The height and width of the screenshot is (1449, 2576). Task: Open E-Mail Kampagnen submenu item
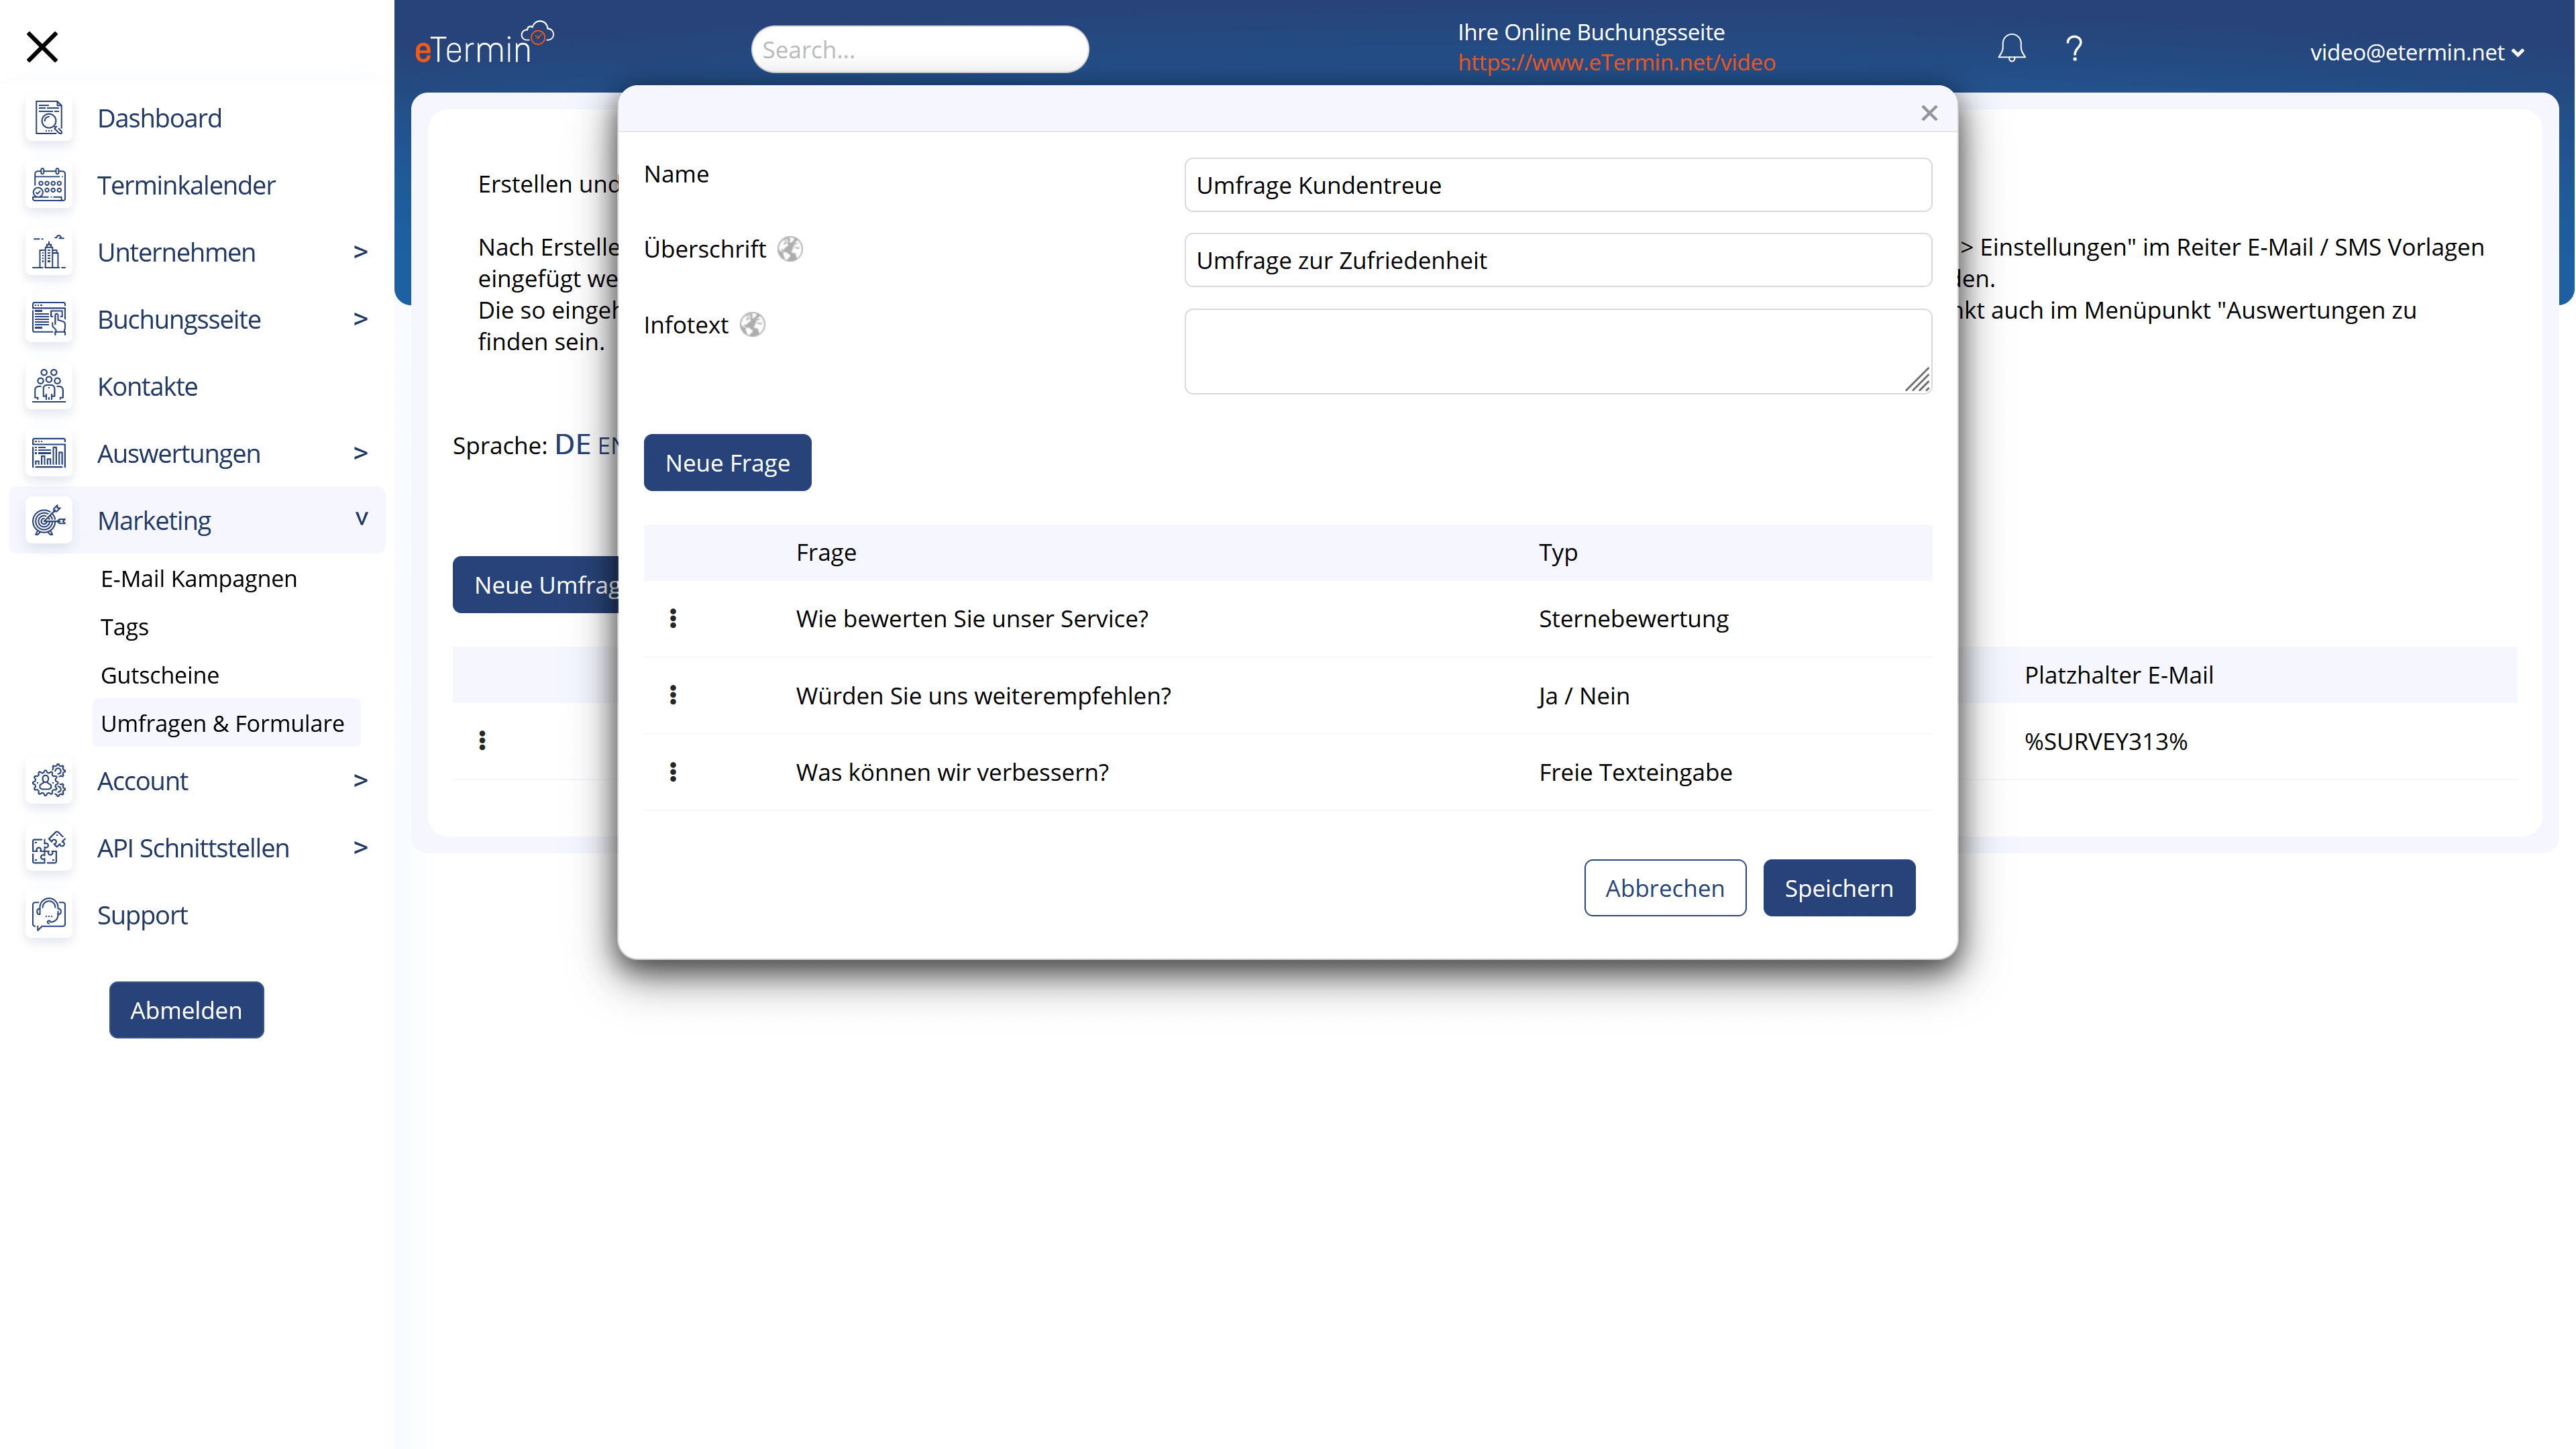[199, 578]
